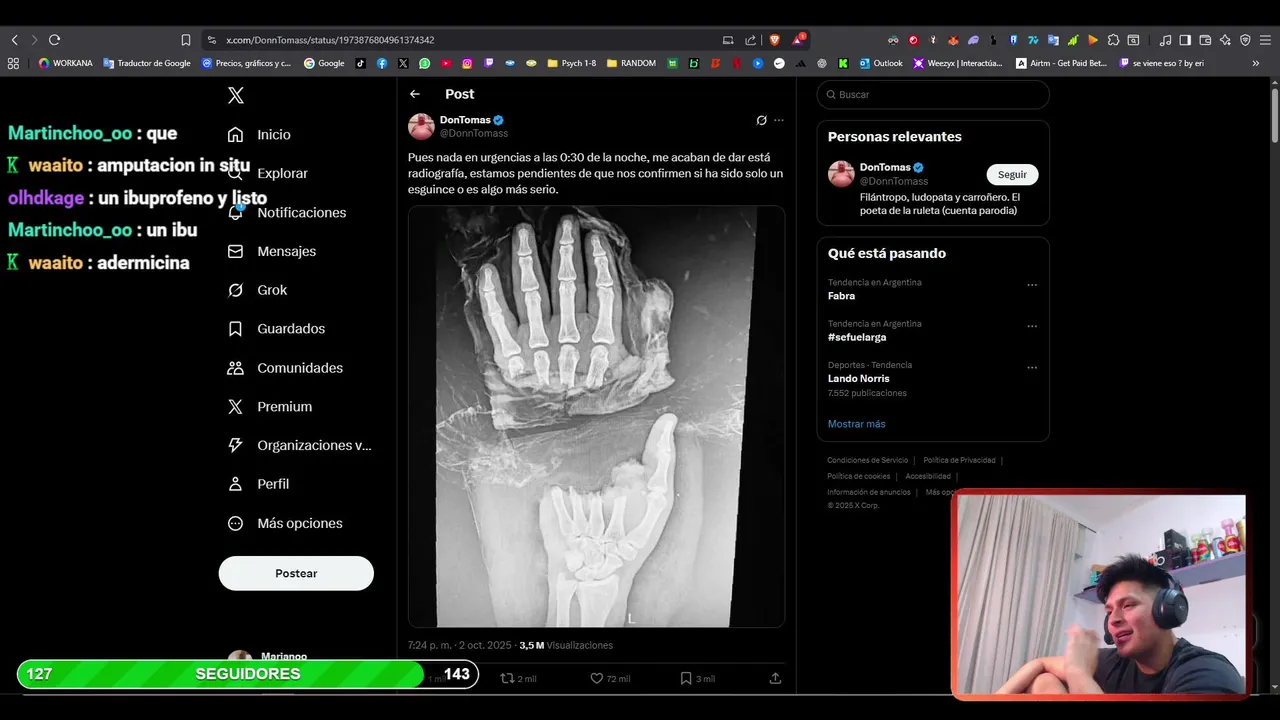This screenshot has width=1280, height=720.
Task: Open Política de cookies link
Action: coord(858,476)
